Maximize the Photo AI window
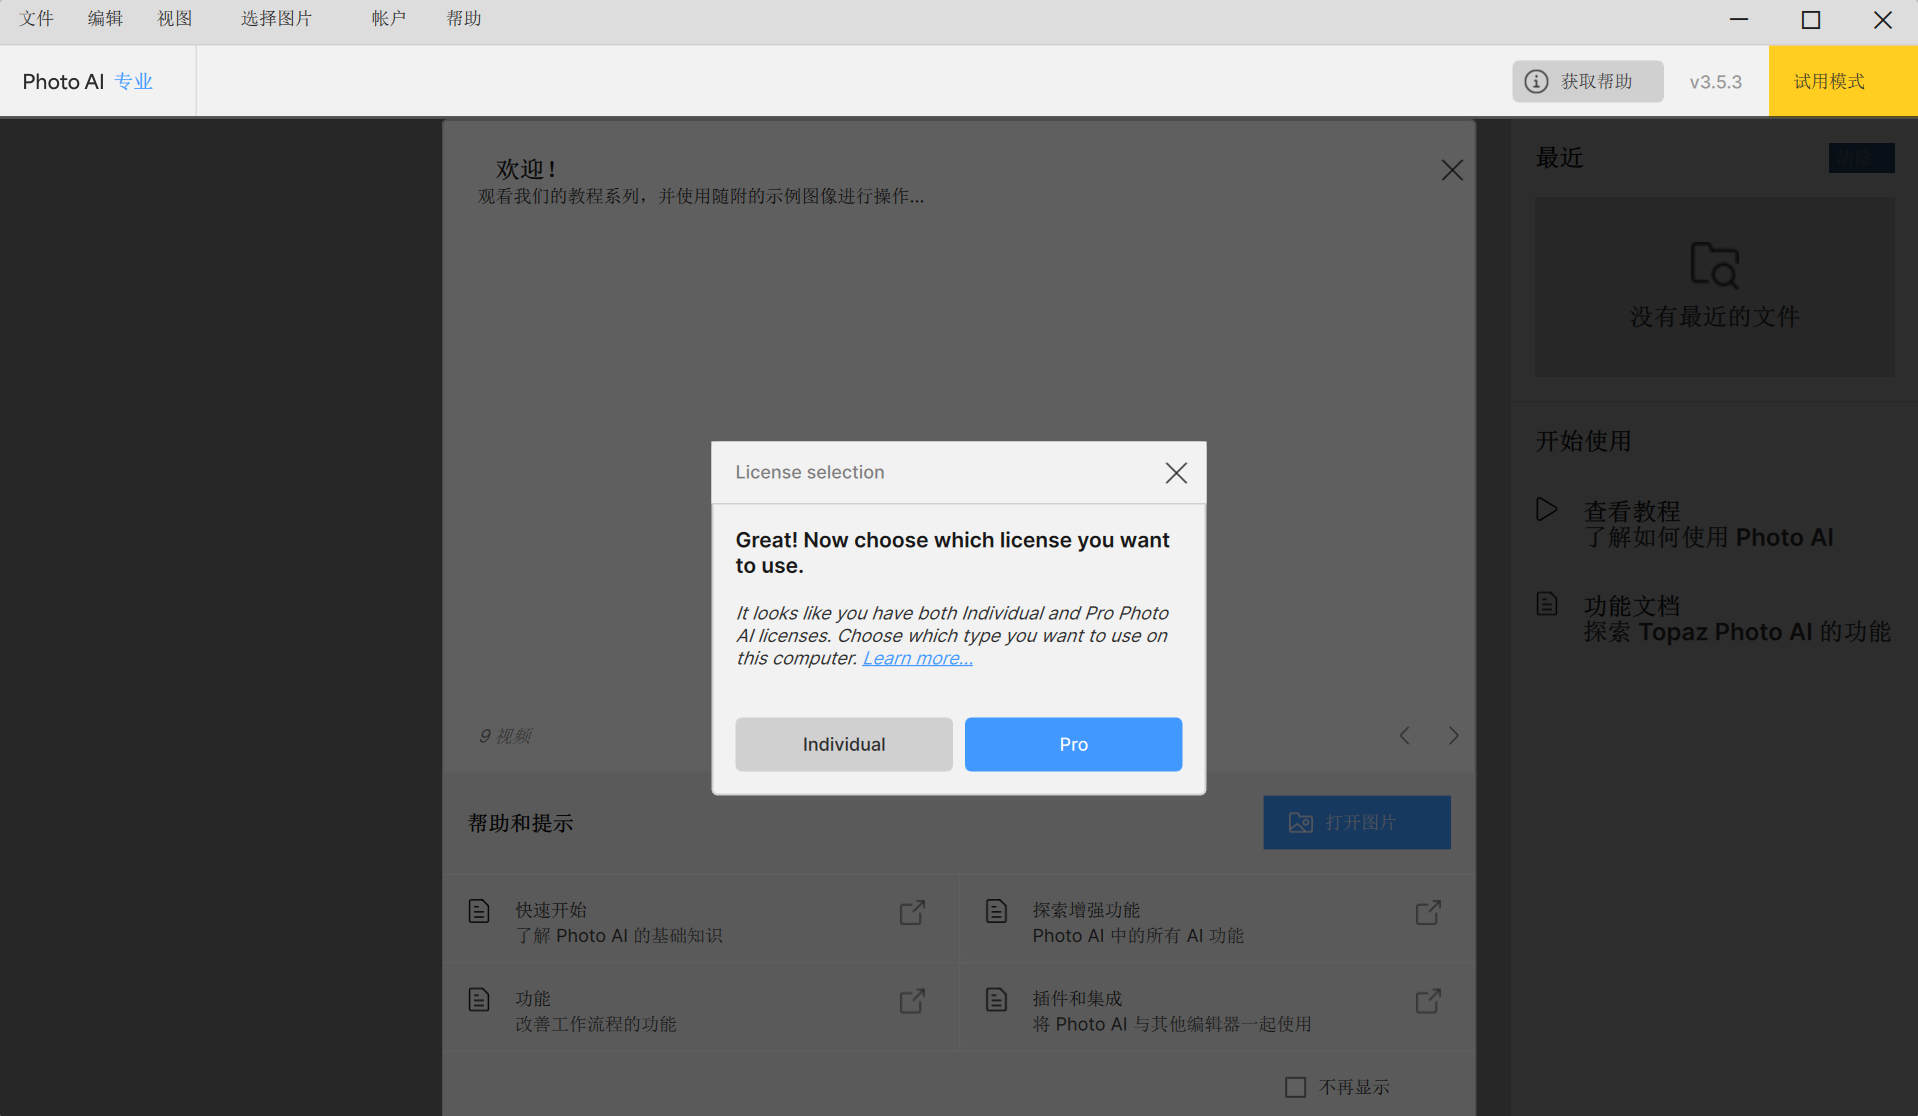Image resolution: width=1918 pixels, height=1116 pixels. [1810, 19]
